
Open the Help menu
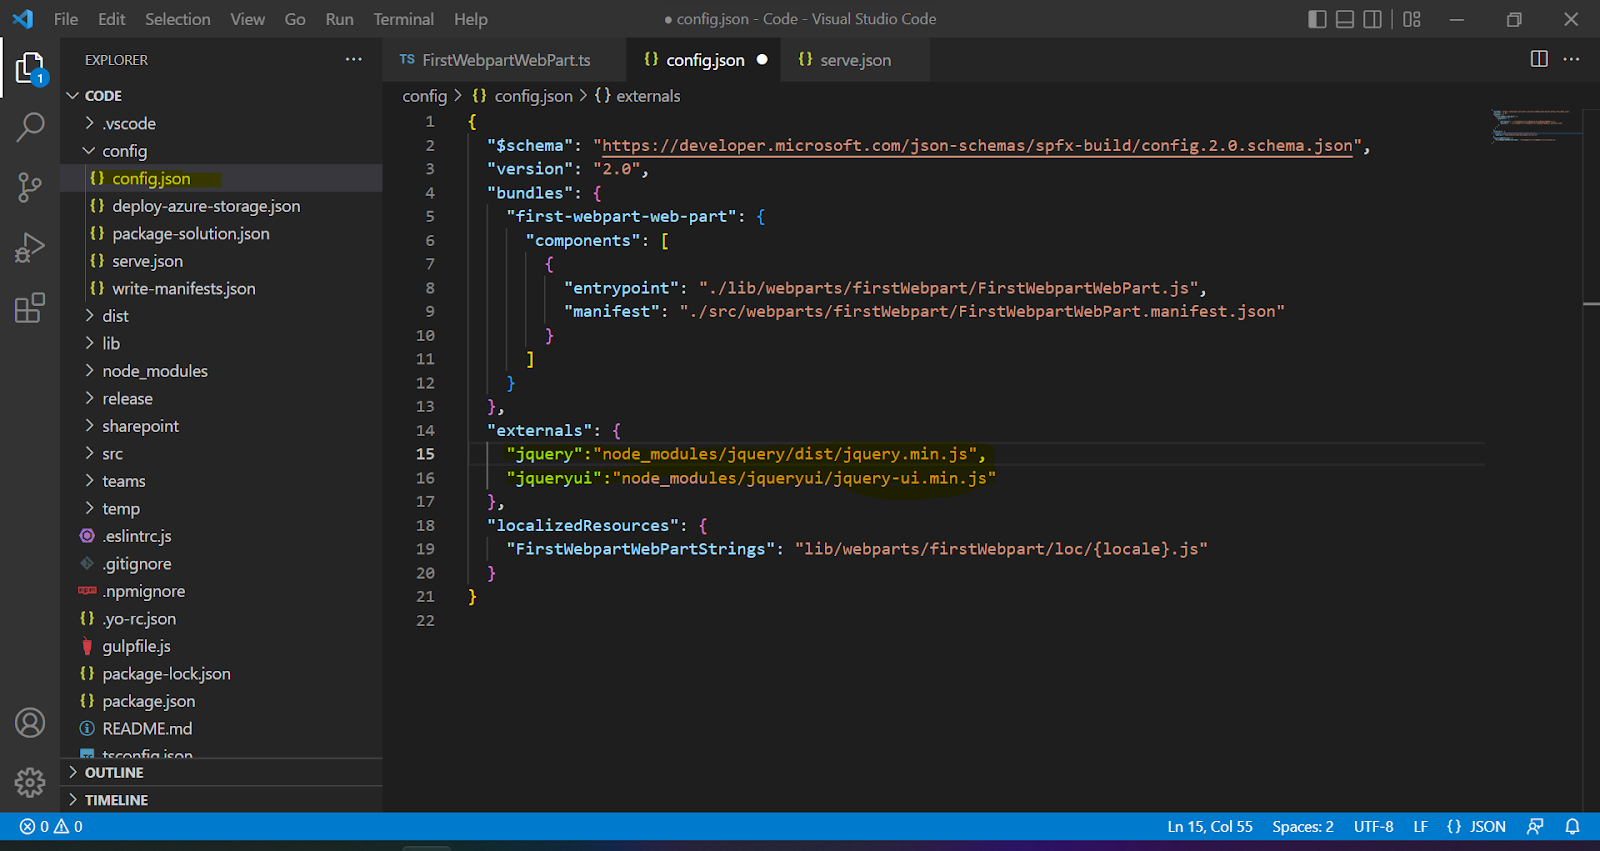[471, 19]
